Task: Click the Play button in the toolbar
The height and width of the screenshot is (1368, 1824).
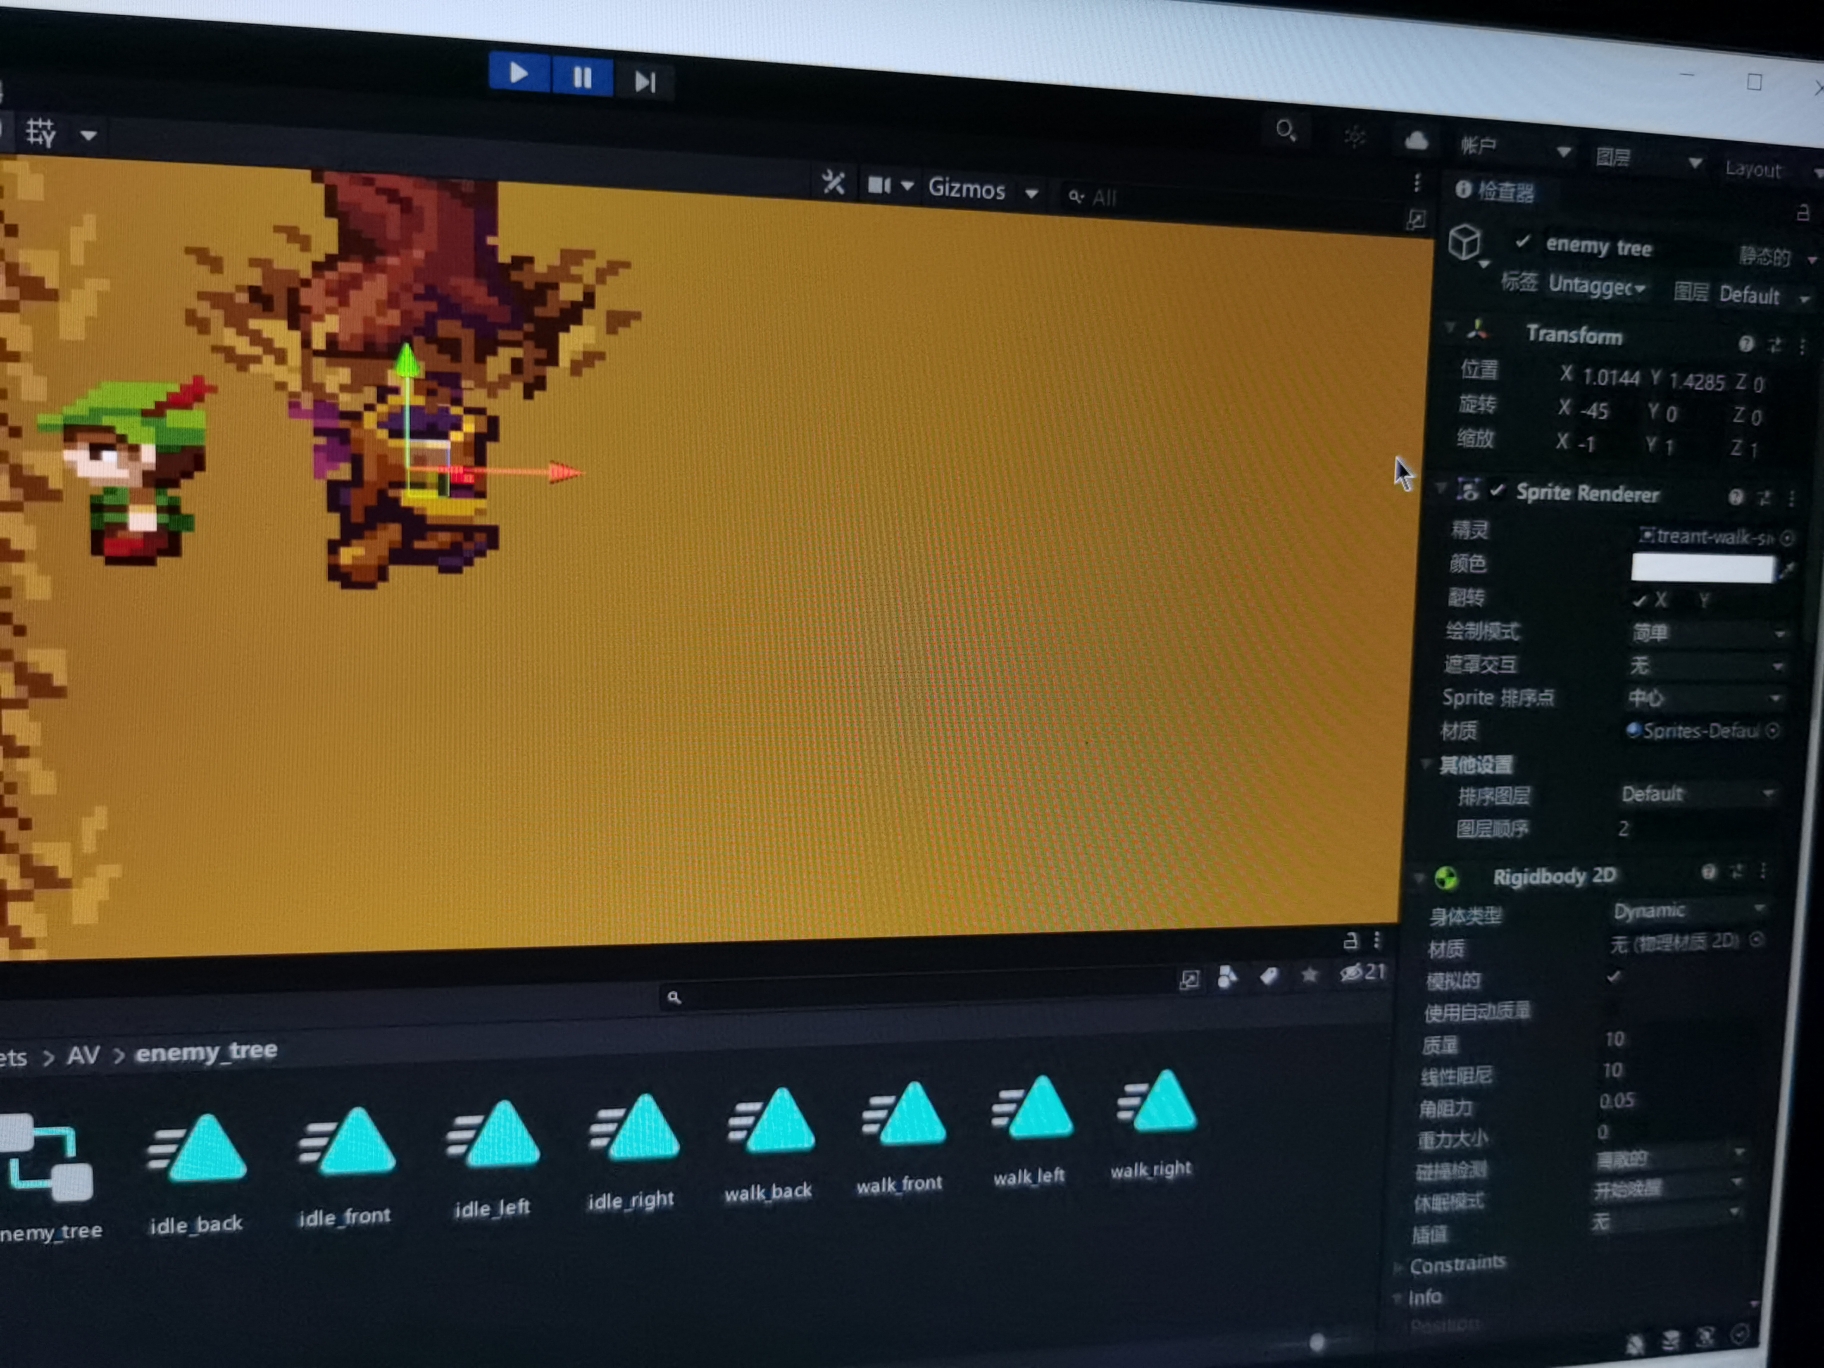Action: 519,73
